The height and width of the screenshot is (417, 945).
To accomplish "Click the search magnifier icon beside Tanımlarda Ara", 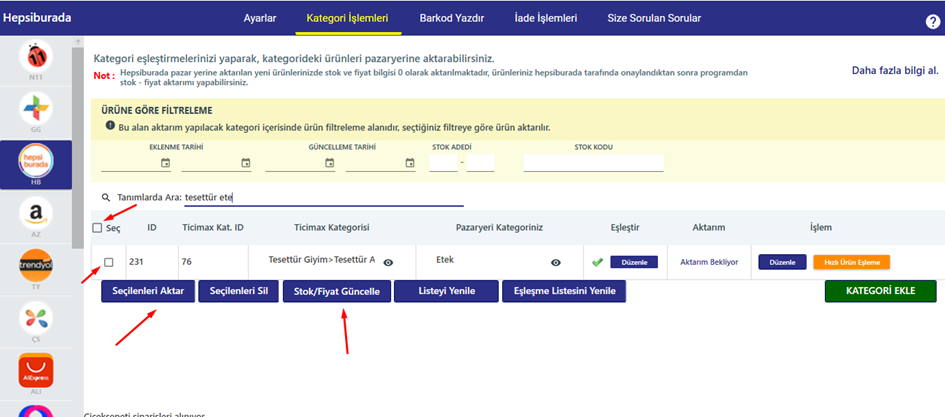I will pos(106,197).
